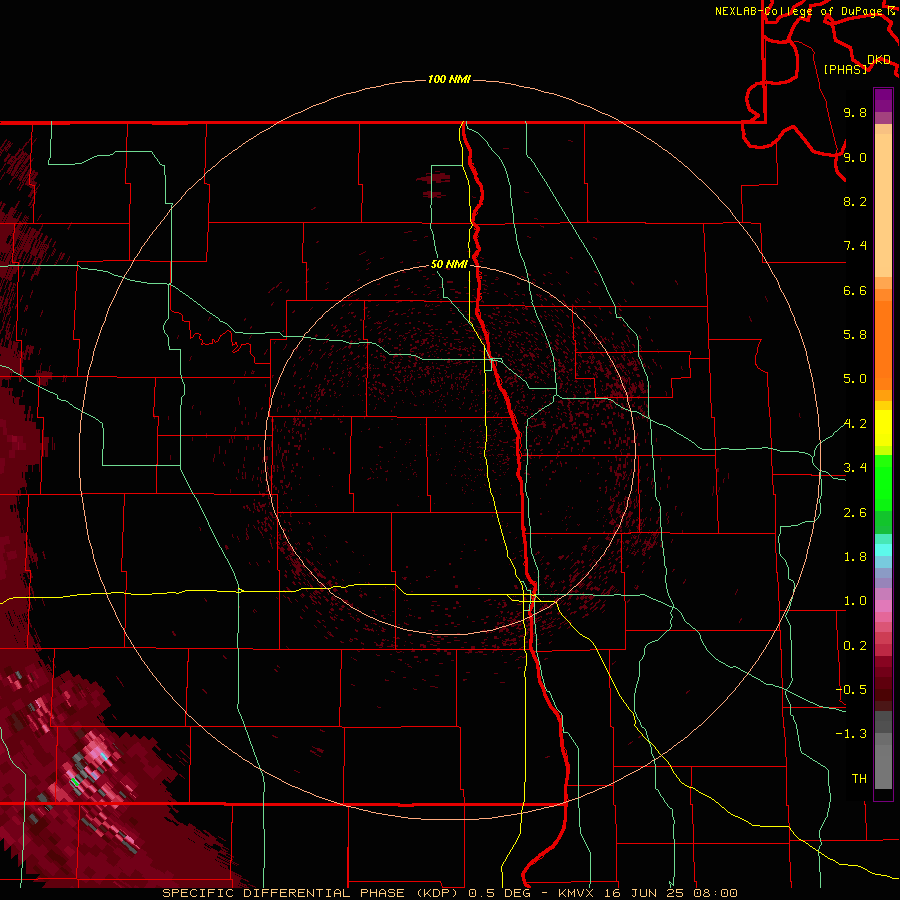Viewport: 900px width, 900px height.
Task: Click the "KMVX 16 JUN 25 08:00" timestamp
Action: point(647,893)
